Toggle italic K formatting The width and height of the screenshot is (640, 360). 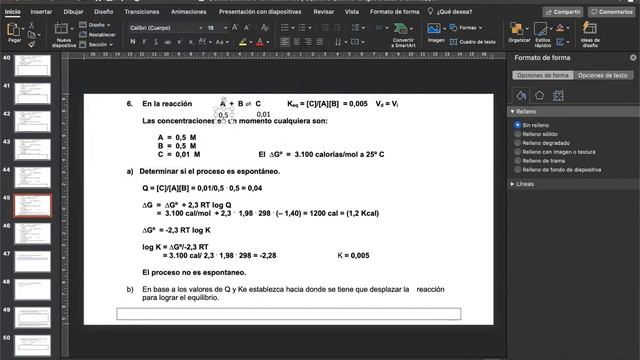pyautogui.click(x=144, y=42)
